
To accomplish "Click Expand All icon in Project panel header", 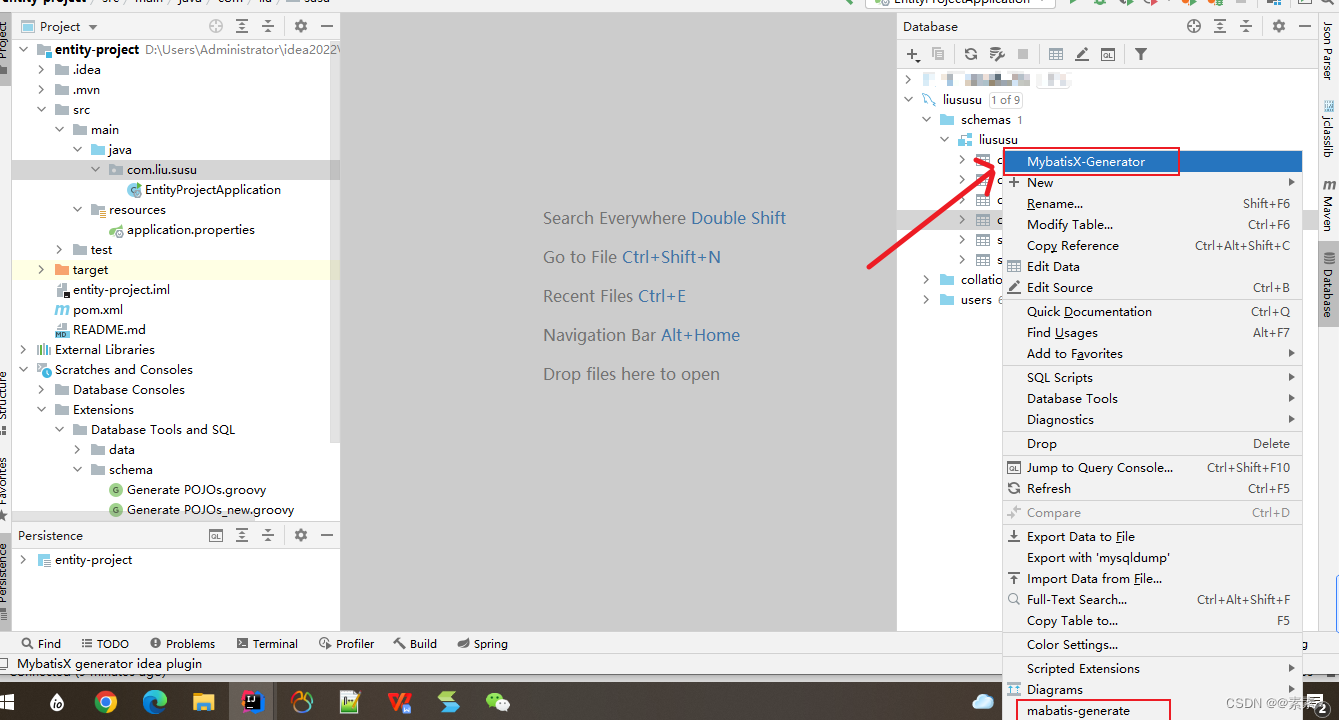I will coord(242,27).
